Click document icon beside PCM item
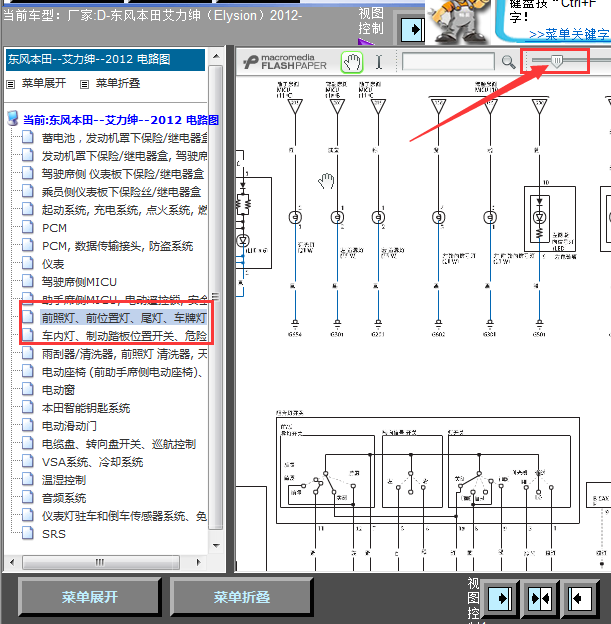 pos(27,227)
